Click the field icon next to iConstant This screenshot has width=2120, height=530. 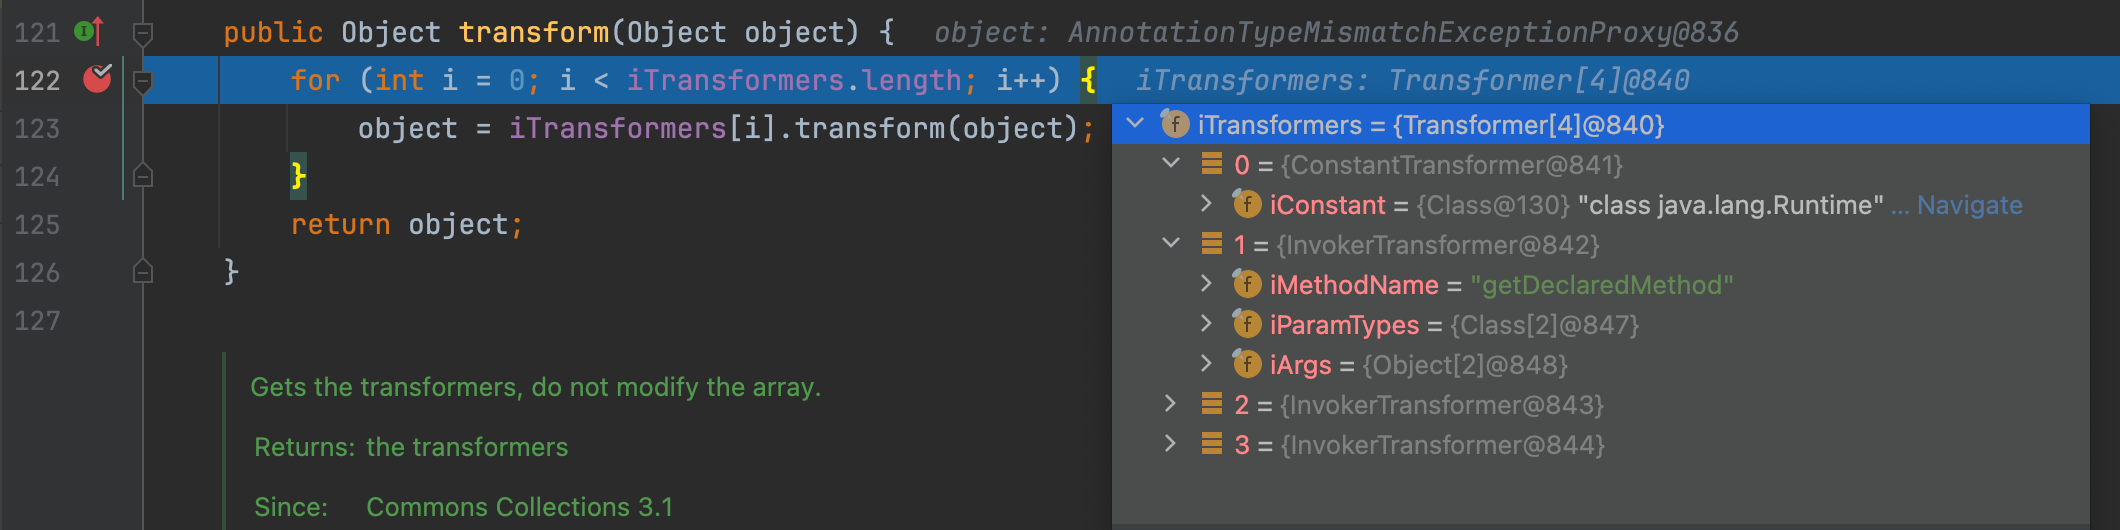[x=1246, y=205]
